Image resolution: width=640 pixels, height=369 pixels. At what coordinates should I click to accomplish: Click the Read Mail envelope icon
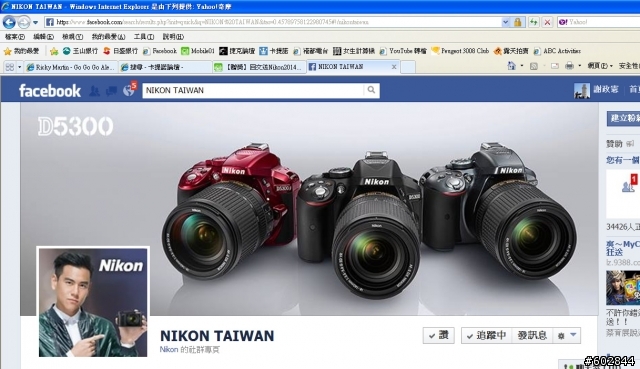tap(555, 66)
